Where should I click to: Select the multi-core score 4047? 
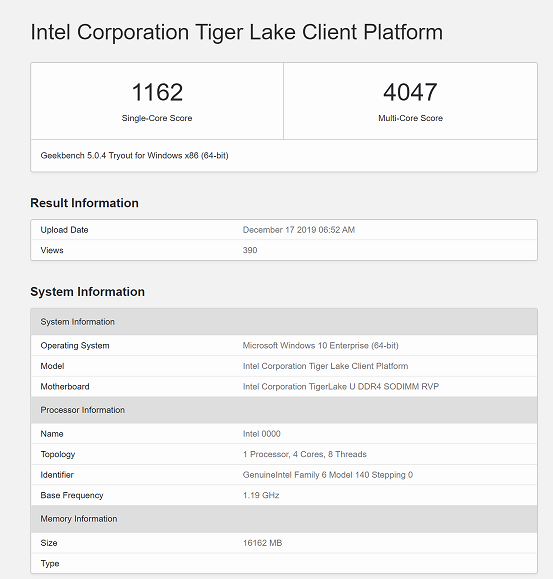(x=410, y=92)
